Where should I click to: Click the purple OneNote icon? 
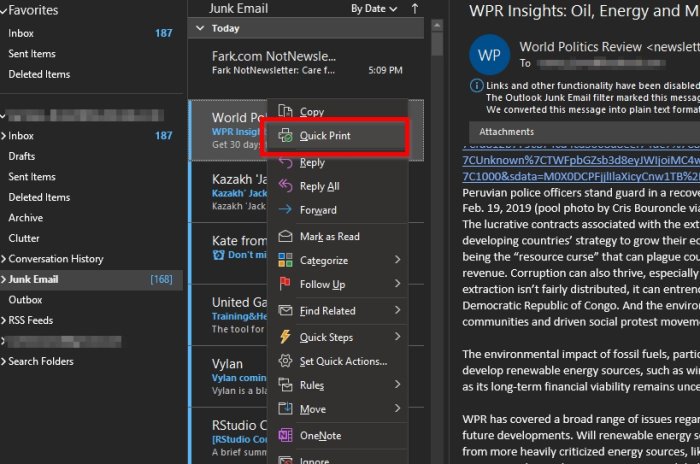pyautogui.click(x=285, y=435)
